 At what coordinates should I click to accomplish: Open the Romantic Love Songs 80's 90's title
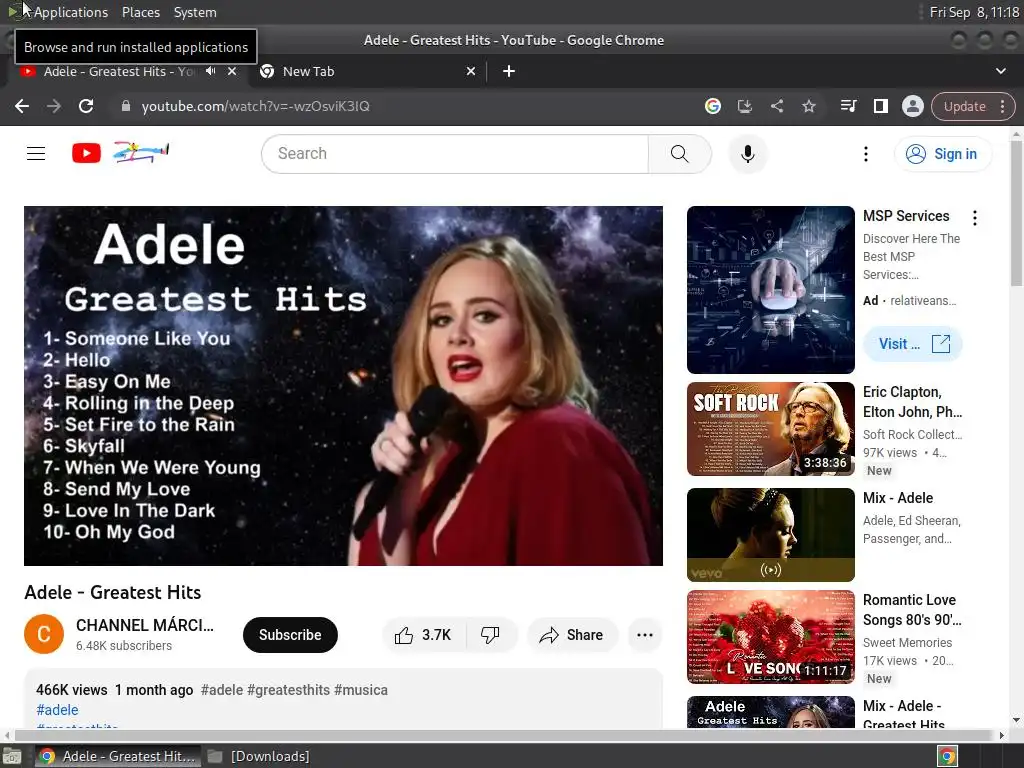pos(912,609)
